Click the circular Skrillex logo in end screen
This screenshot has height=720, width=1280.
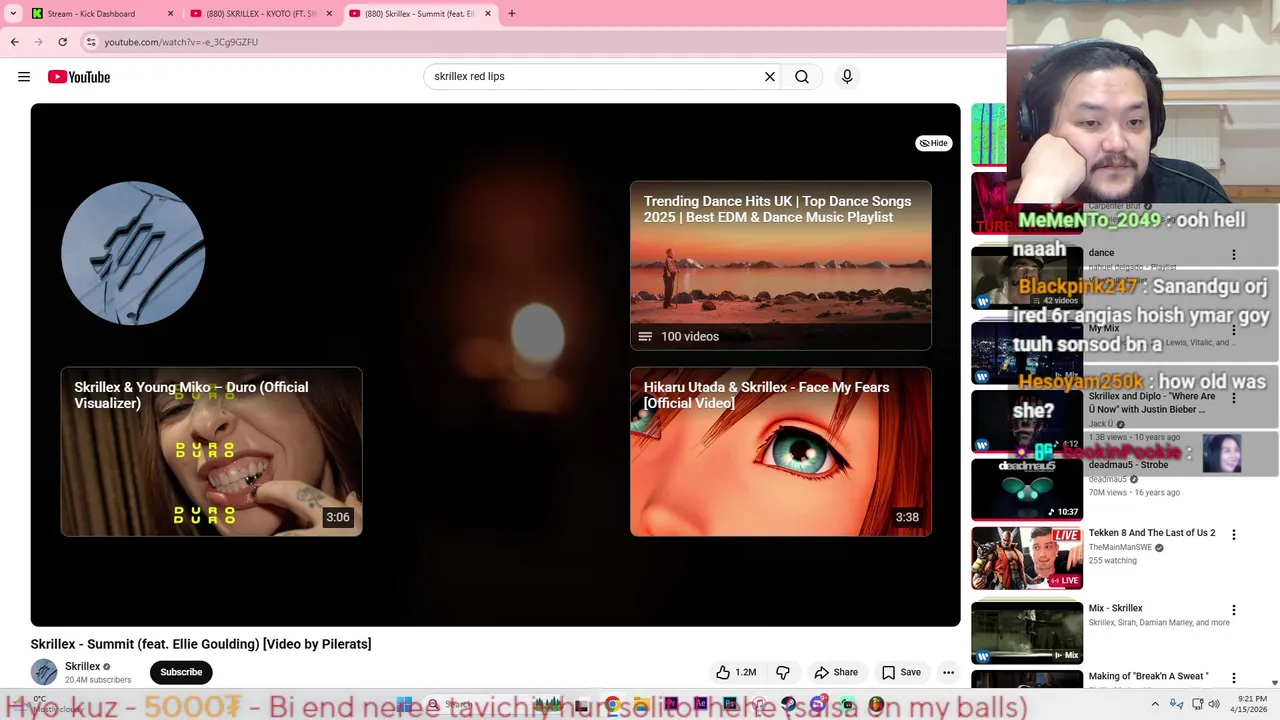coord(133,253)
